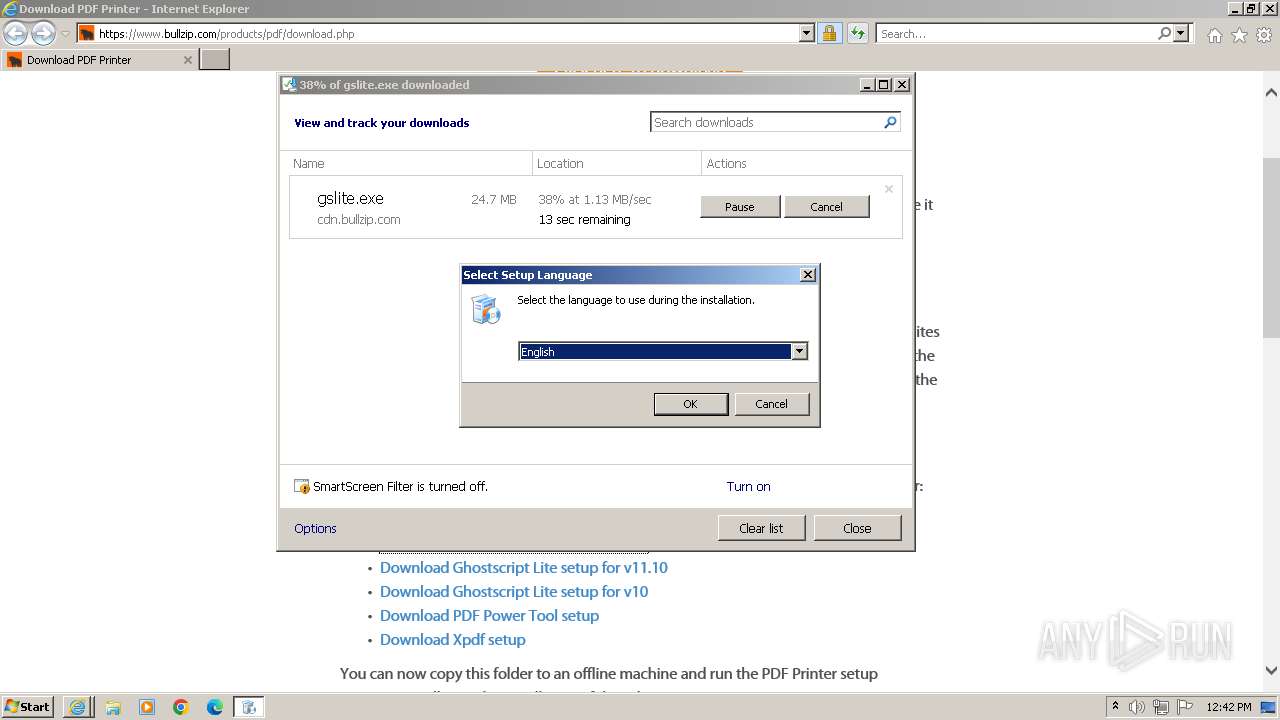This screenshot has height=720, width=1280.
Task: Open IE favorites star icon
Action: pyautogui.click(x=1239, y=35)
